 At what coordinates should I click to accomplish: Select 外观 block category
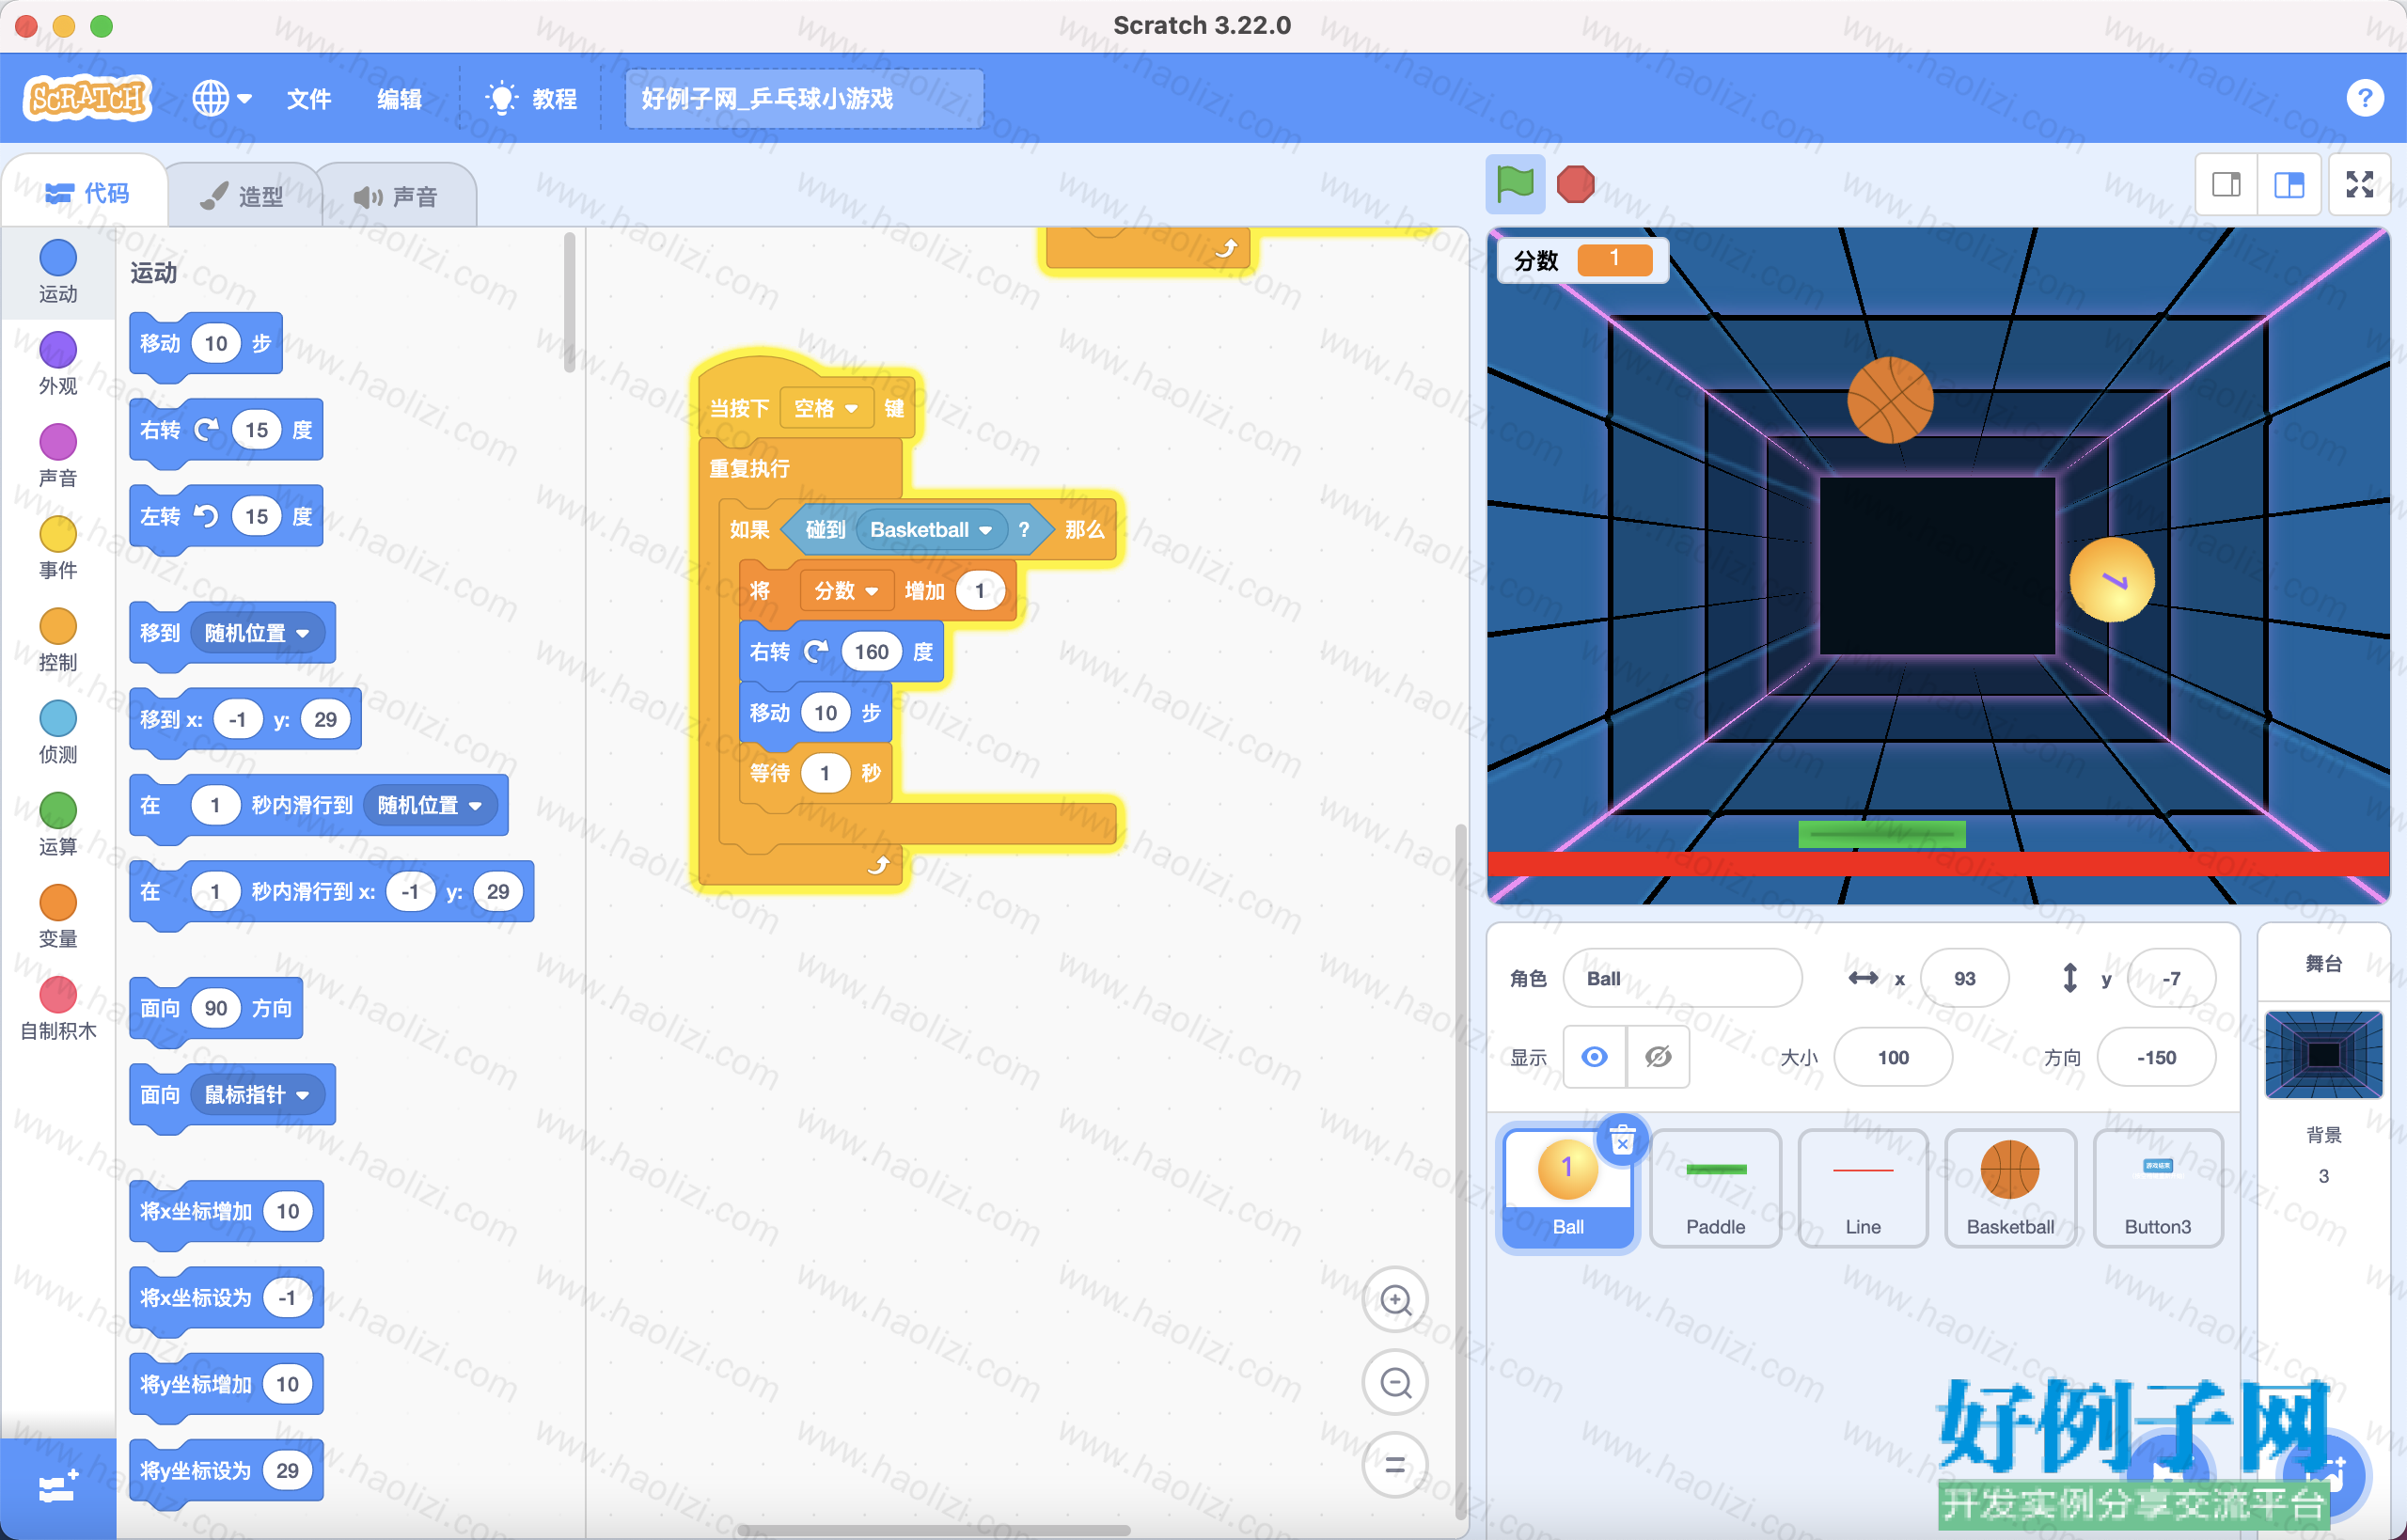58,364
